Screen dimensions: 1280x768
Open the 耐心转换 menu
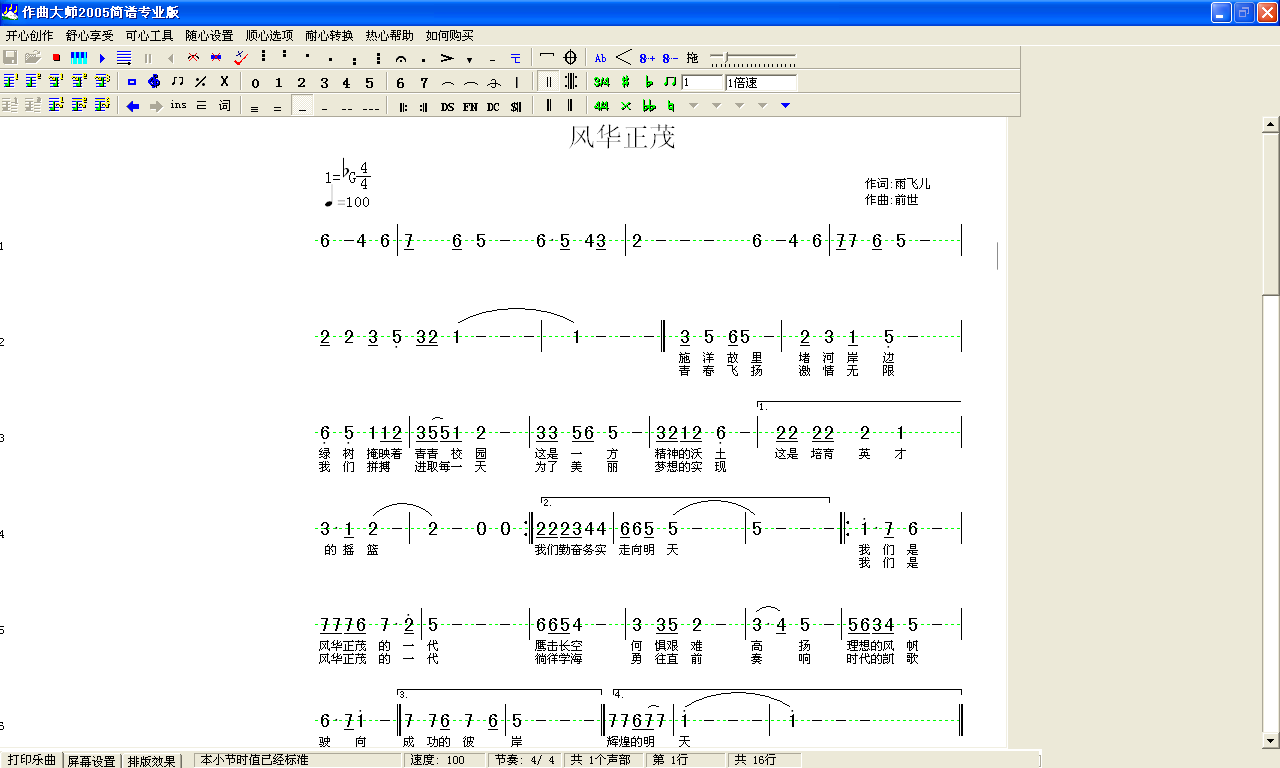click(329, 35)
